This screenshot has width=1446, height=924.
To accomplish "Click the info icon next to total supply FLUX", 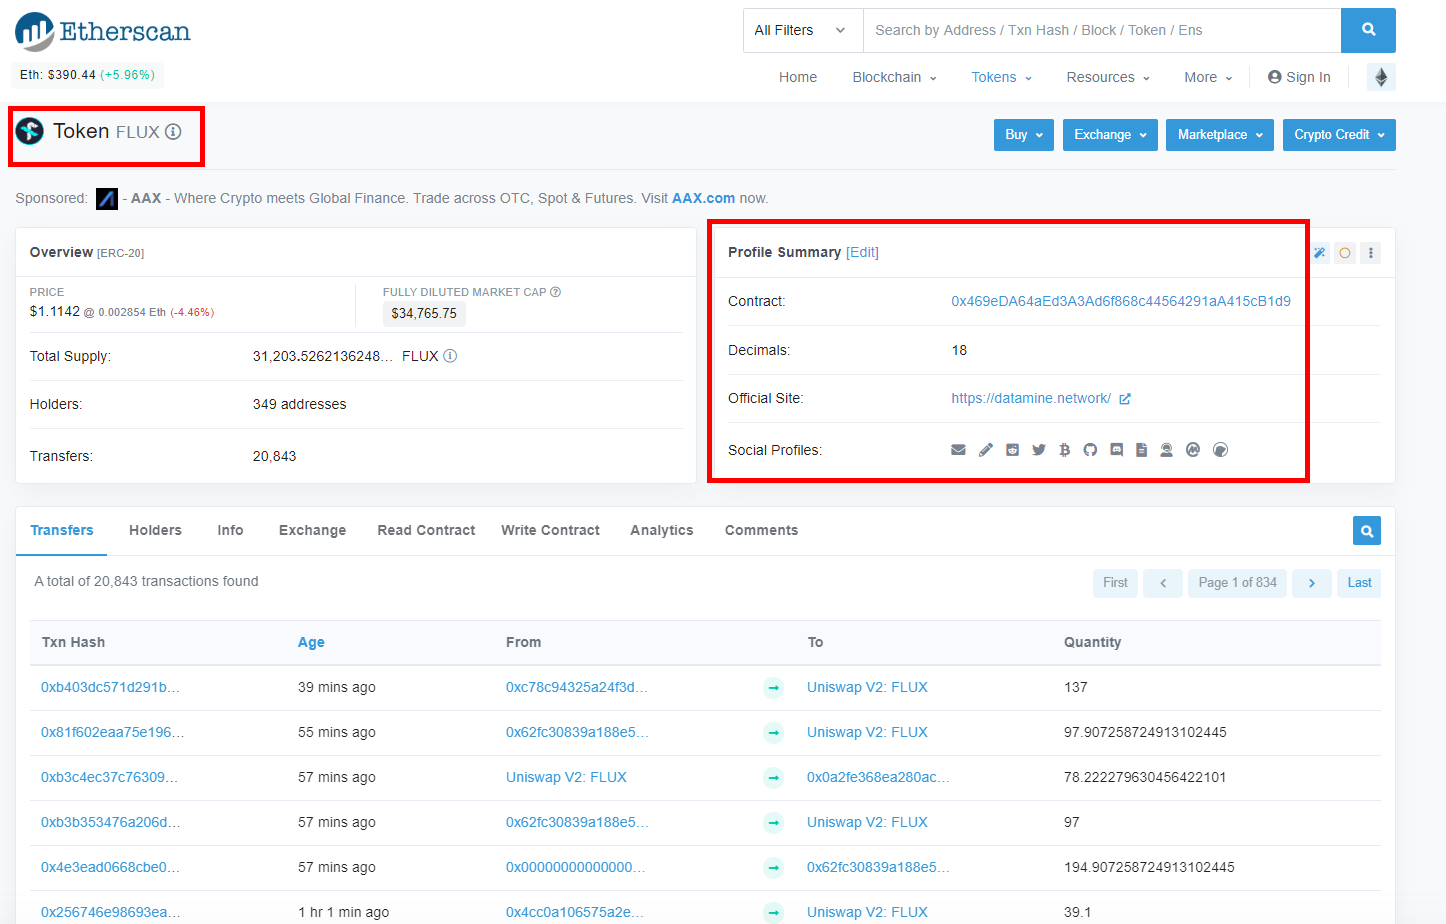I will 450,356.
